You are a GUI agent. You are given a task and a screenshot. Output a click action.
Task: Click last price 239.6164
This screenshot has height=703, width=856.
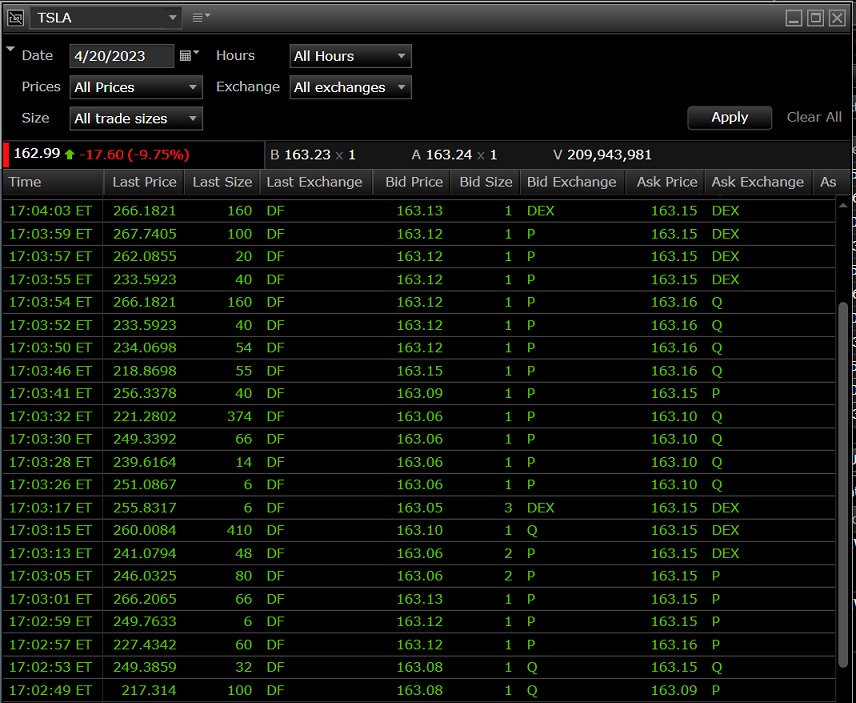tap(145, 462)
